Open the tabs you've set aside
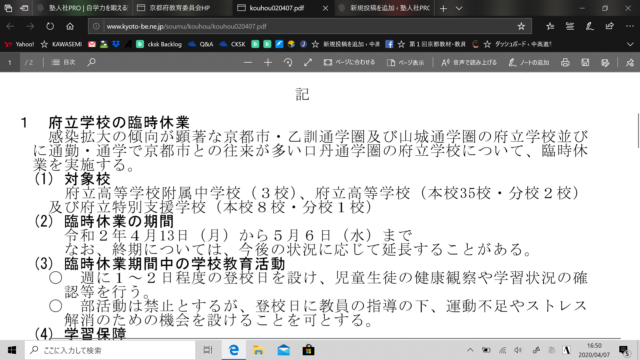 (x=8, y=8)
